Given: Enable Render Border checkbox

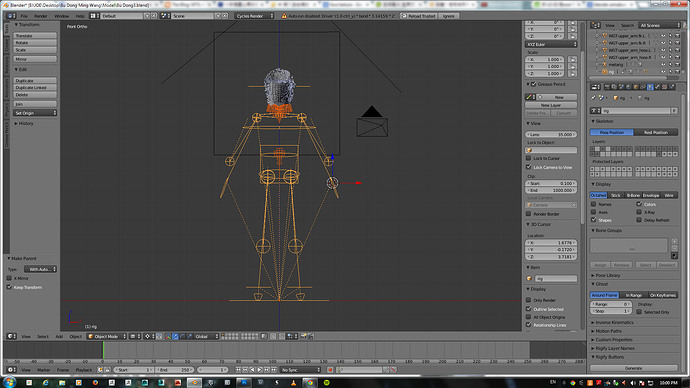Looking at the screenshot, I should (529, 214).
